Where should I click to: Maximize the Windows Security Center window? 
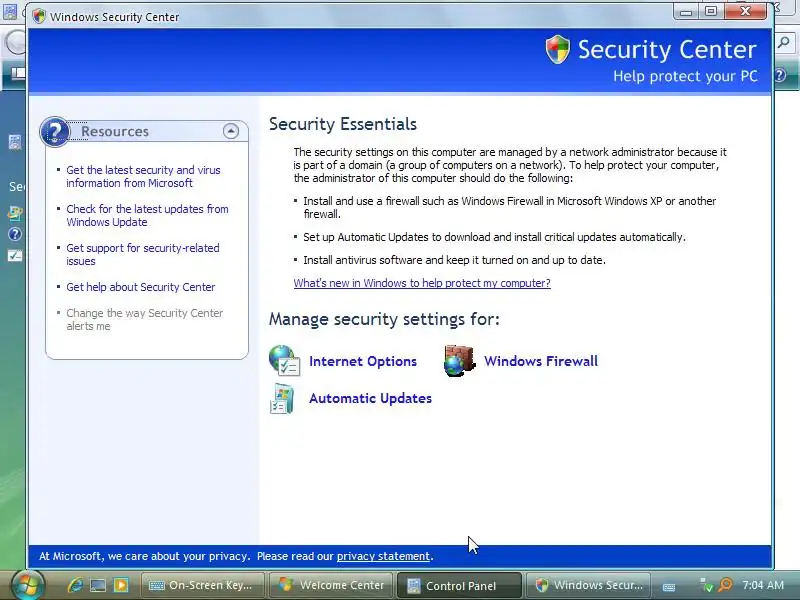tap(711, 11)
